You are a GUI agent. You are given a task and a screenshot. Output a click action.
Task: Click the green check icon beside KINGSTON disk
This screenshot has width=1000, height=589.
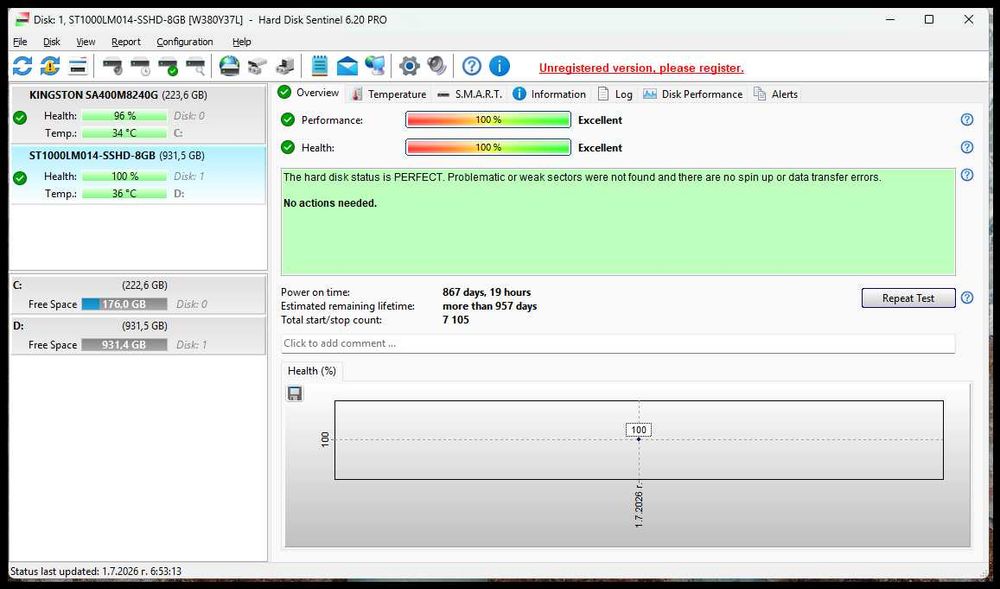pos(20,117)
